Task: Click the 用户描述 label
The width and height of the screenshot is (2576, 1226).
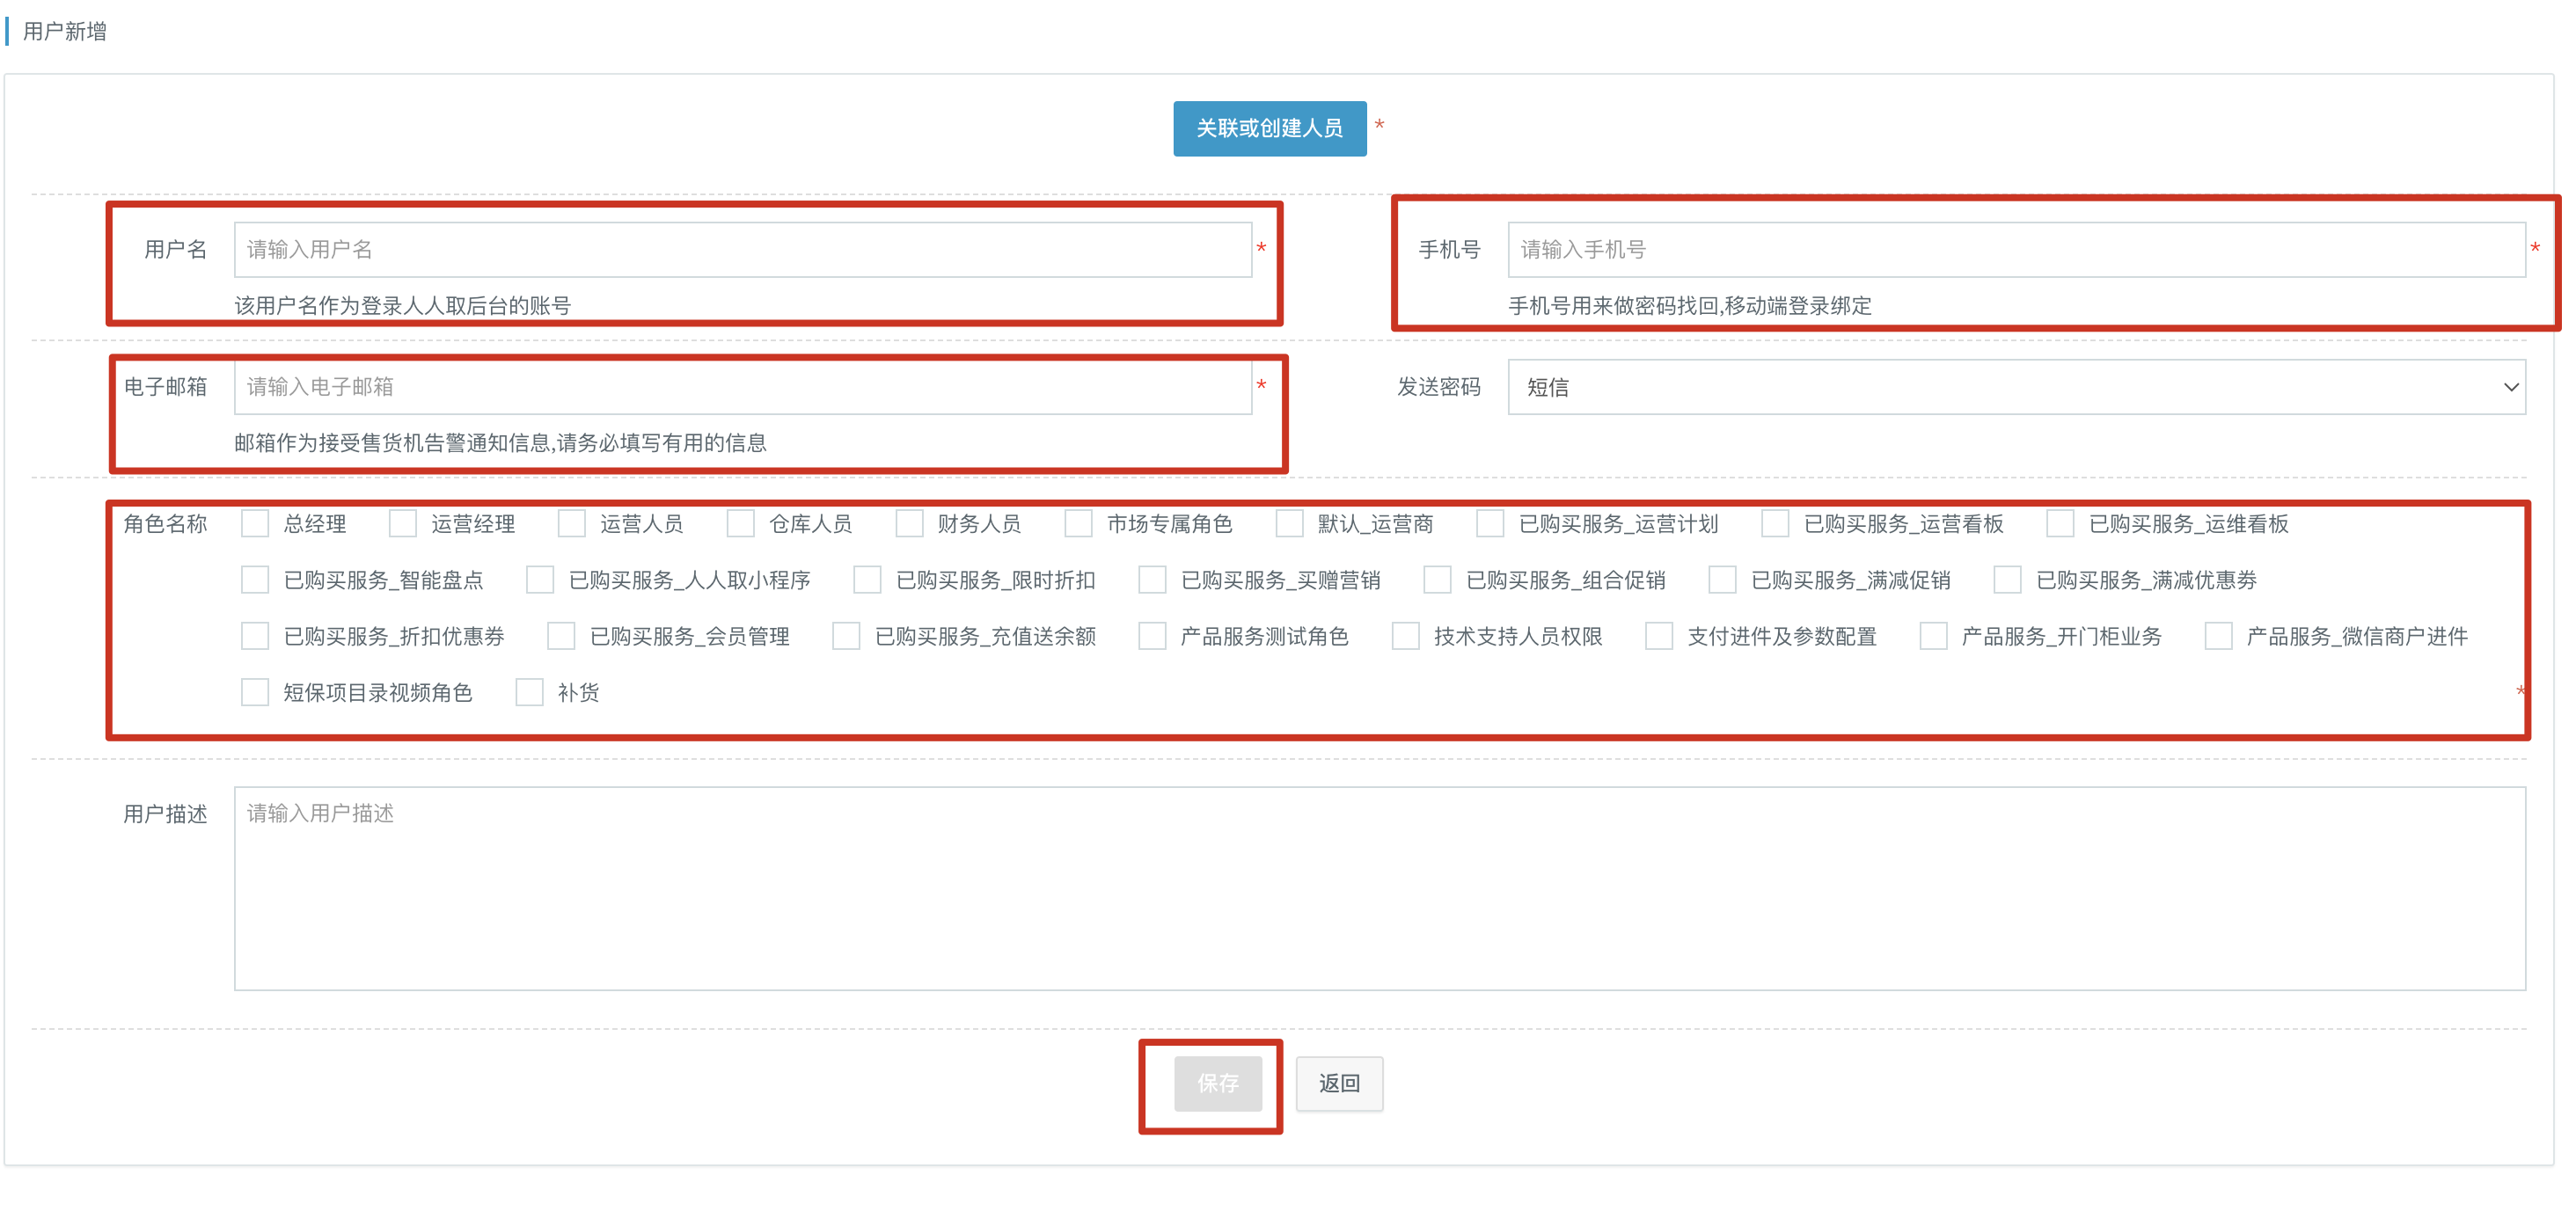Action: [165, 814]
